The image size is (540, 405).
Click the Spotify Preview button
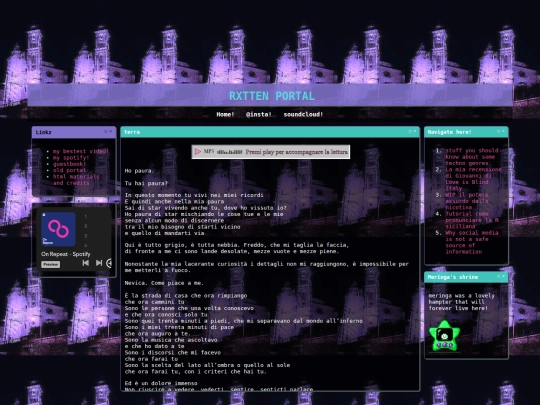(51, 264)
